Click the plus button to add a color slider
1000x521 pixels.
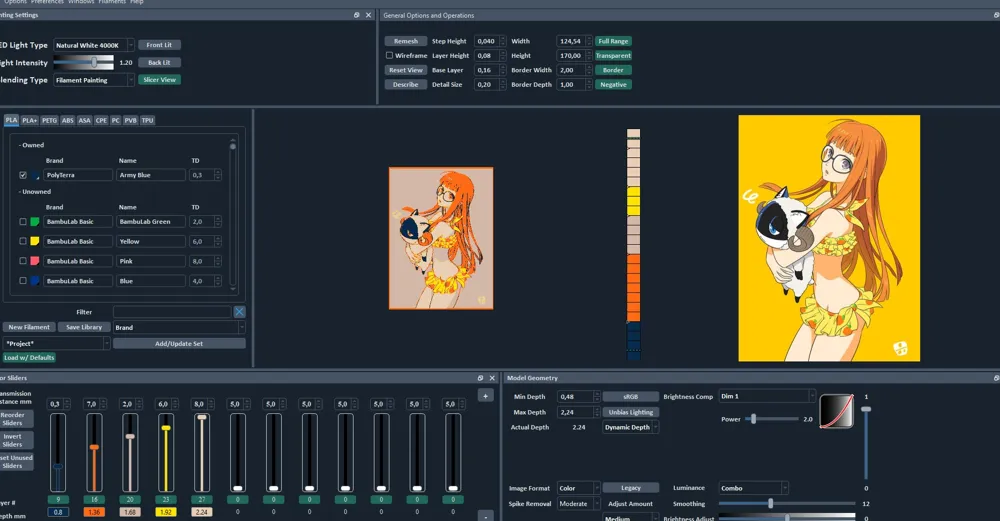point(485,396)
